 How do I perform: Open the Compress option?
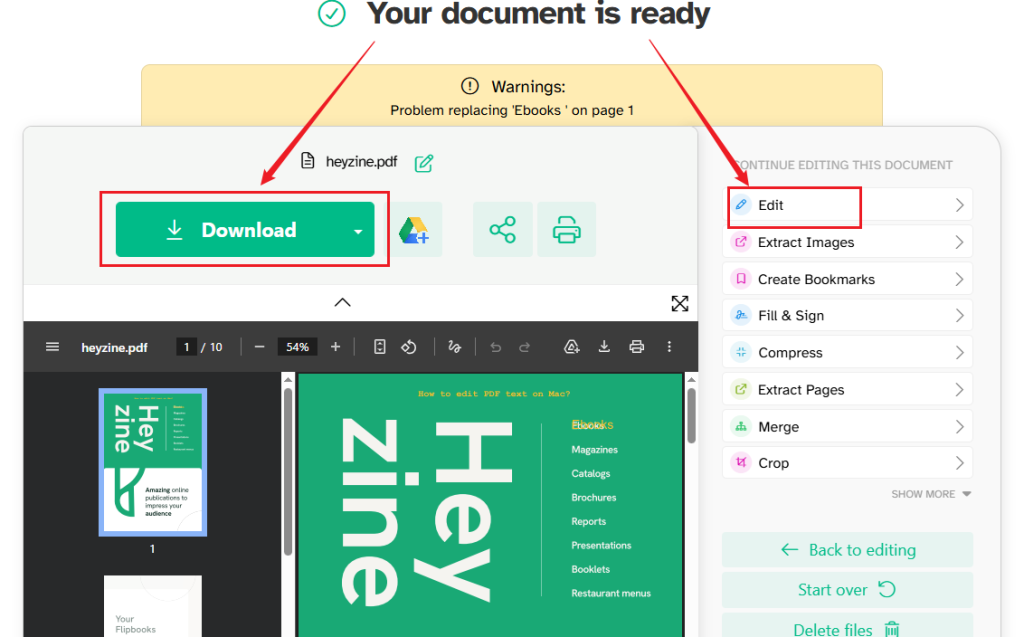point(848,353)
